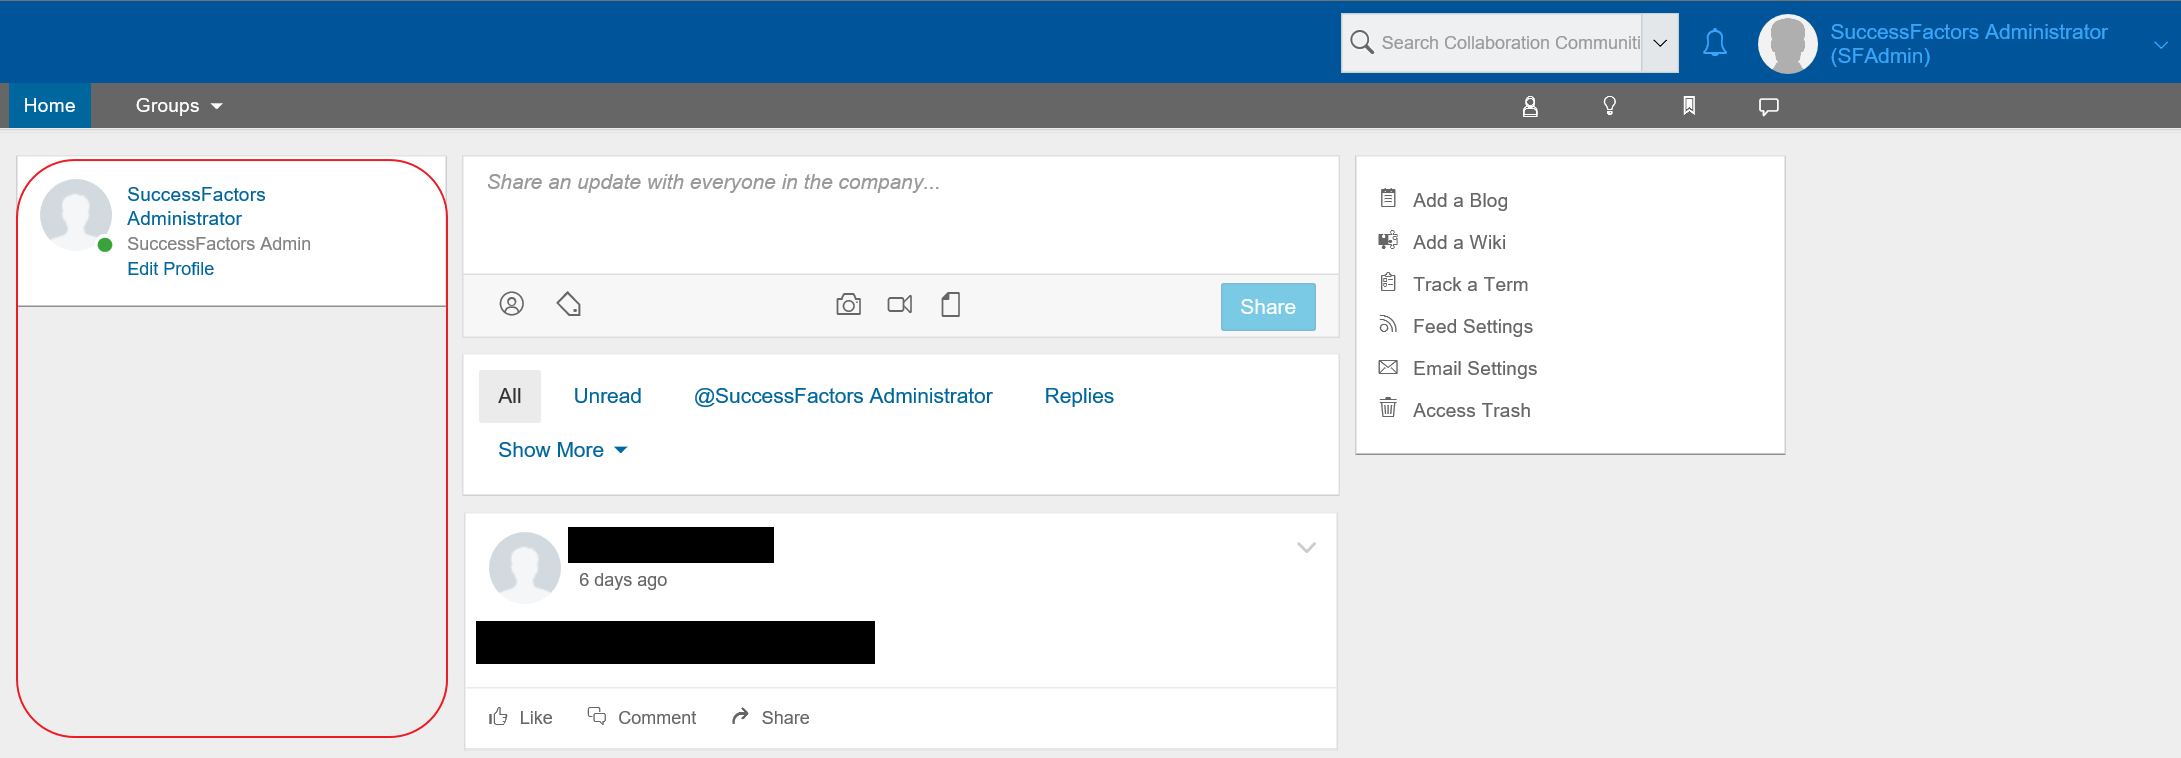Click the tag icon in composer

click(569, 304)
